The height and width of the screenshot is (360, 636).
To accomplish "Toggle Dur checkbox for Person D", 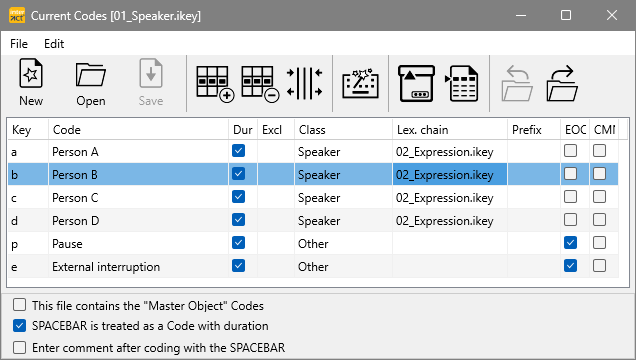I will pos(238,220).
